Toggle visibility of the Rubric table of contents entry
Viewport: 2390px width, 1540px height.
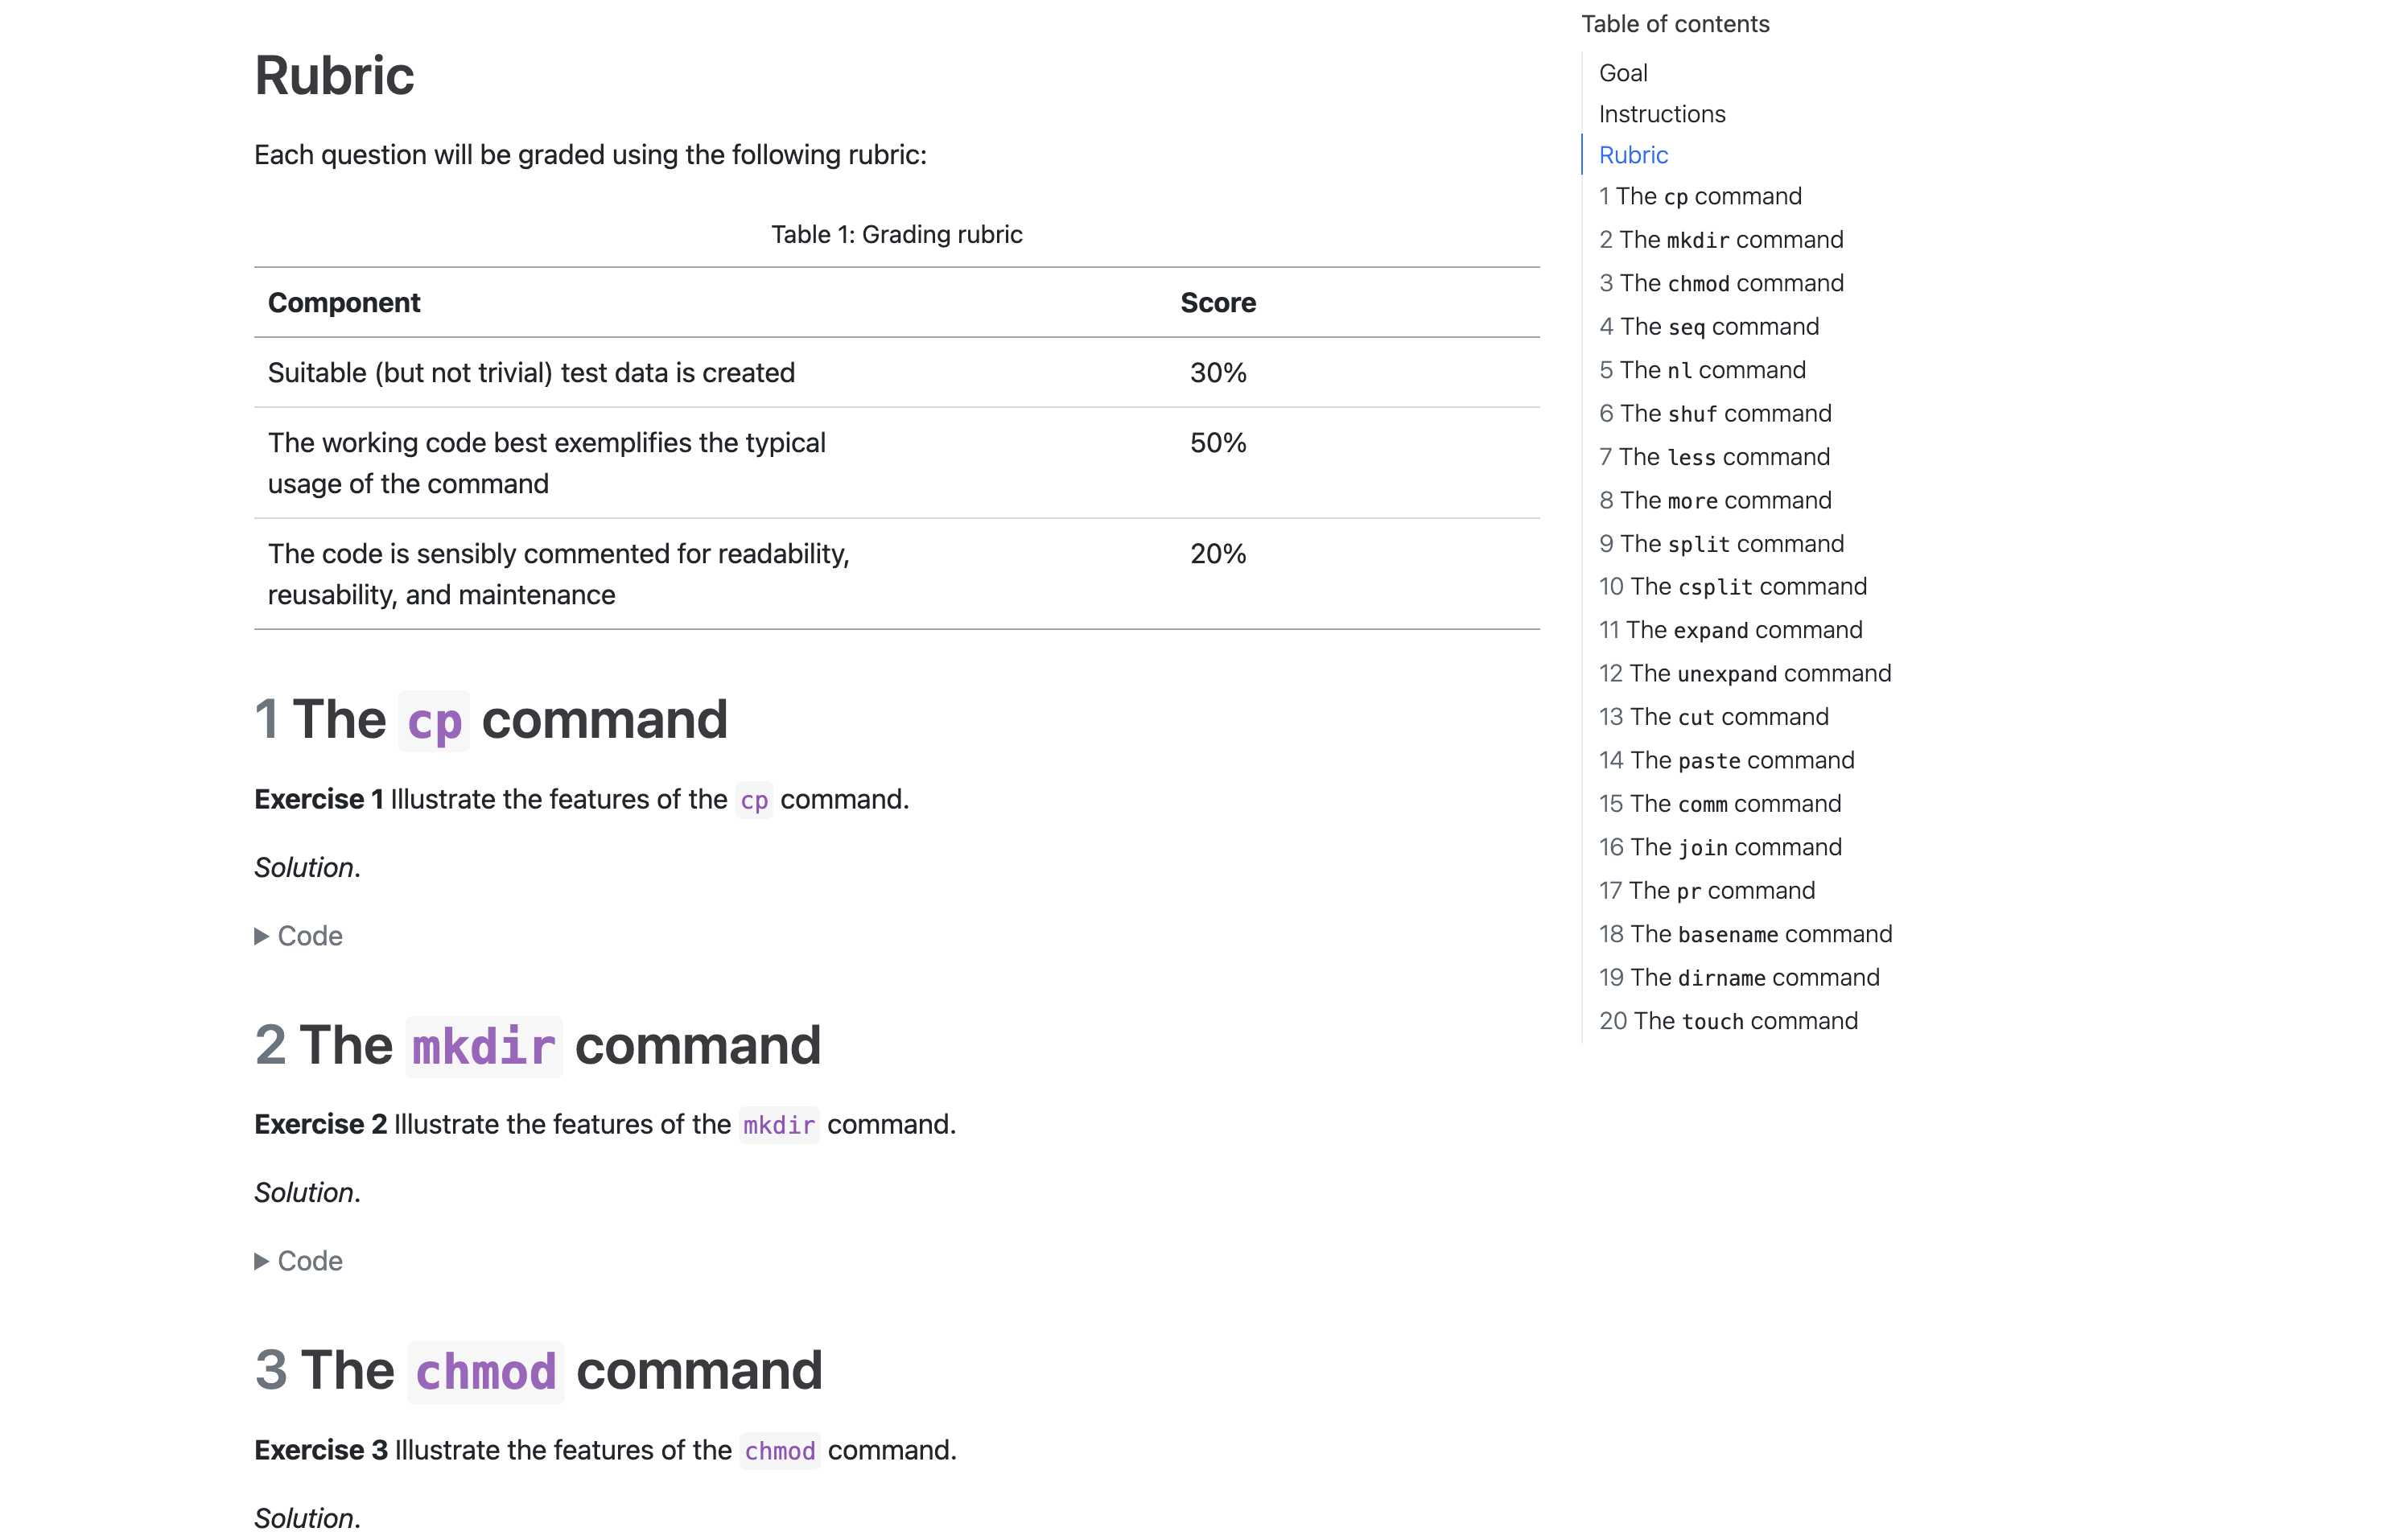pos(1632,155)
